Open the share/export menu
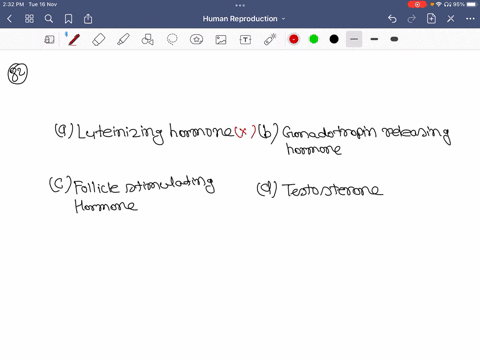Viewport: 480px width, 360px height. [x=88, y=19]
